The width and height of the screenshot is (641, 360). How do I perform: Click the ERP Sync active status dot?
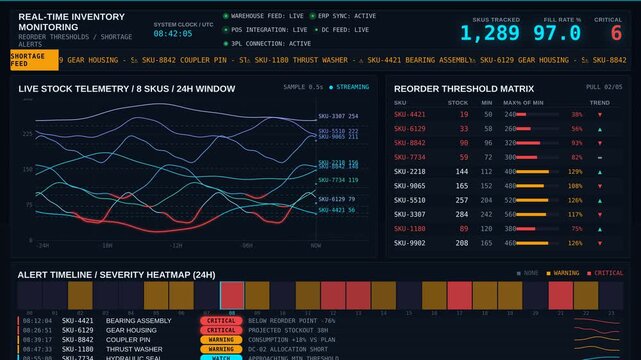tap(312, 16)
